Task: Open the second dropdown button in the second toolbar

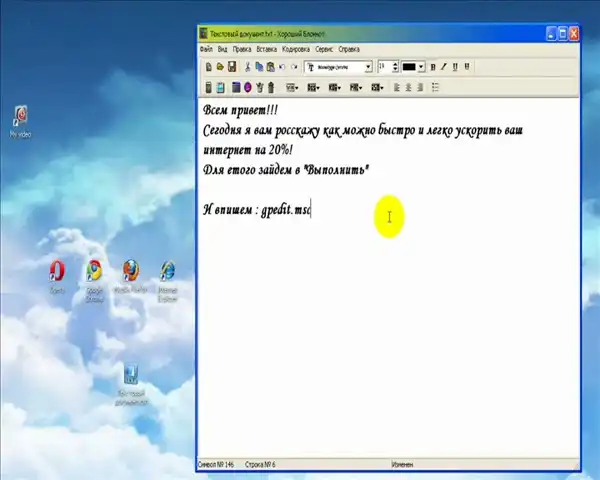Action: (x=313, y=88)
